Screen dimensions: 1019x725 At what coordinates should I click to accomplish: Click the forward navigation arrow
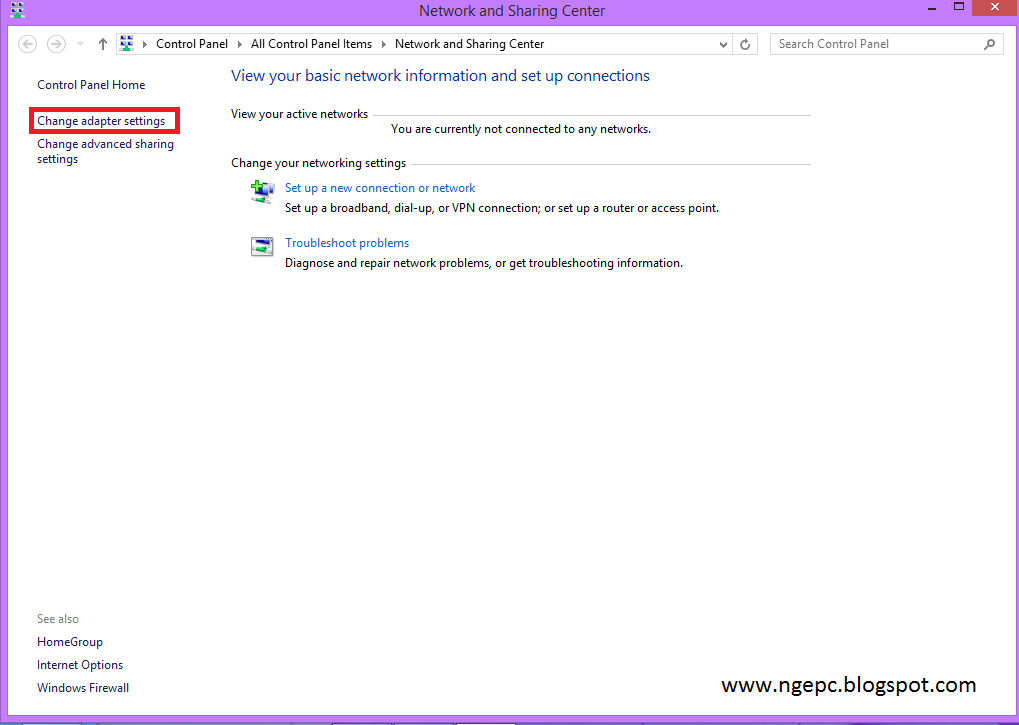pos(56,43)
